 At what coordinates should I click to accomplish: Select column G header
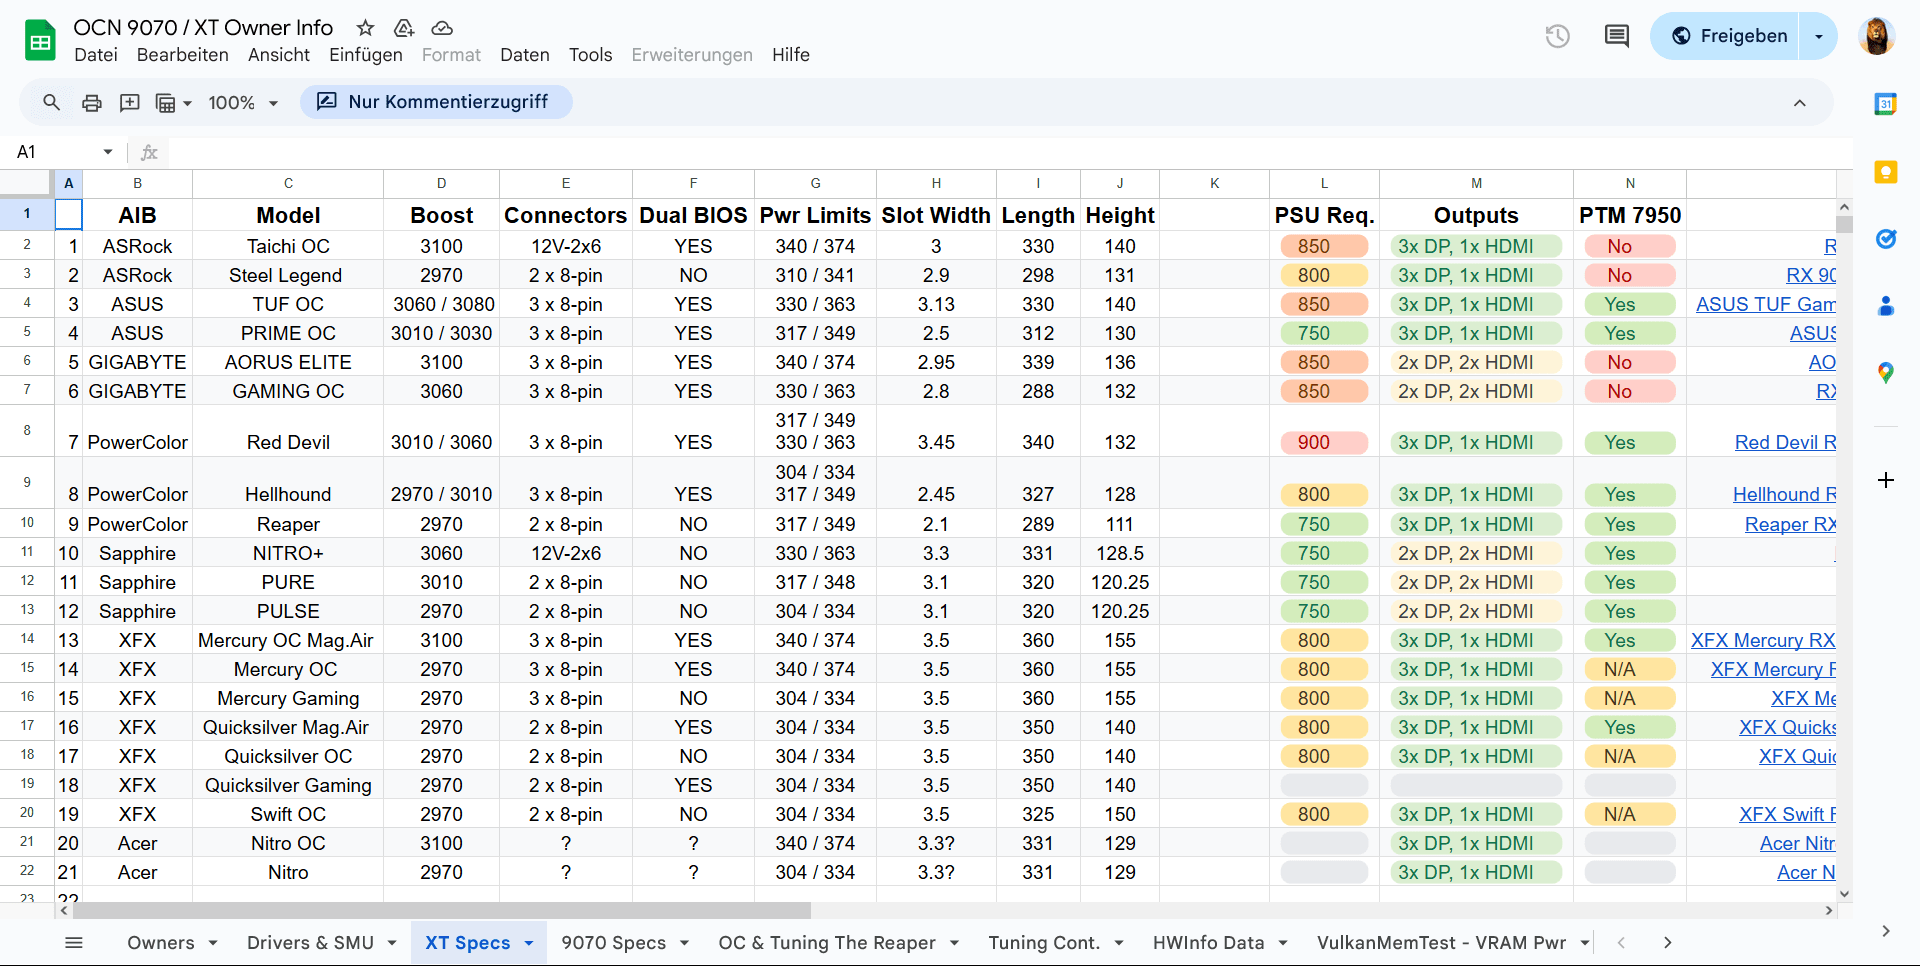click(816, 183)
